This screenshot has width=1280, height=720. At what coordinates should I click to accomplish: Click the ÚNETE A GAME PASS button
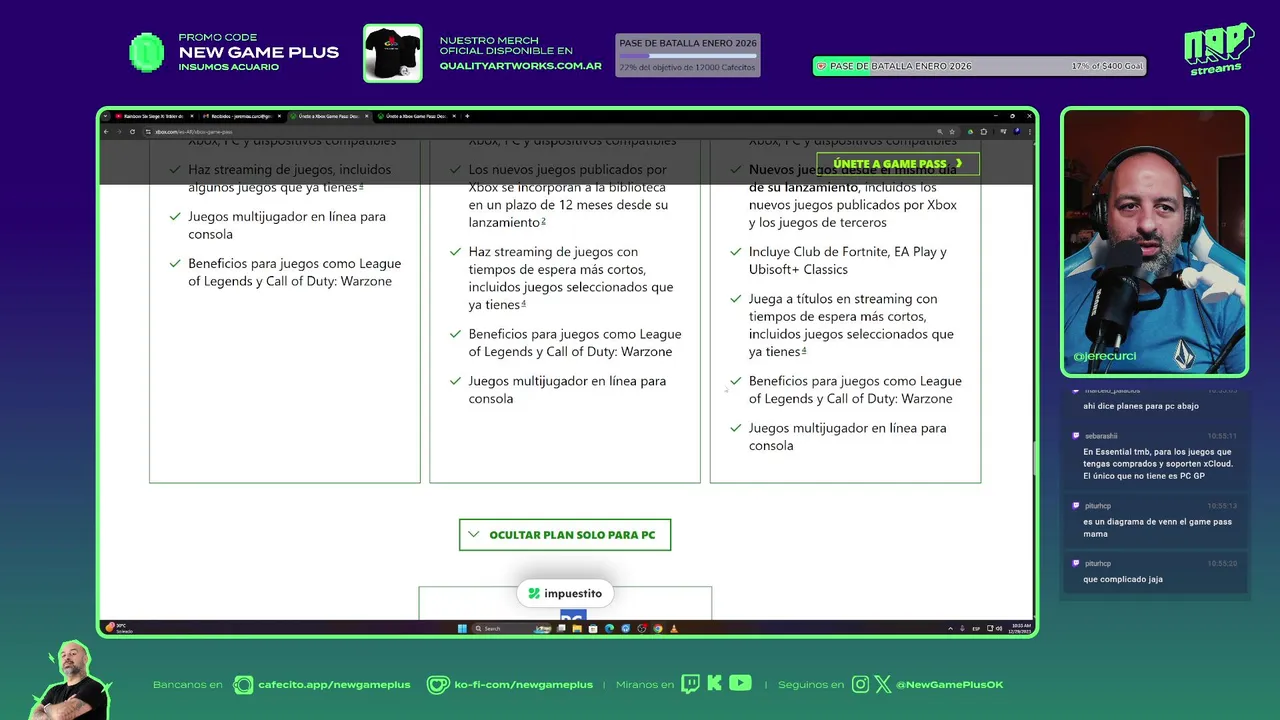point(898,164)
